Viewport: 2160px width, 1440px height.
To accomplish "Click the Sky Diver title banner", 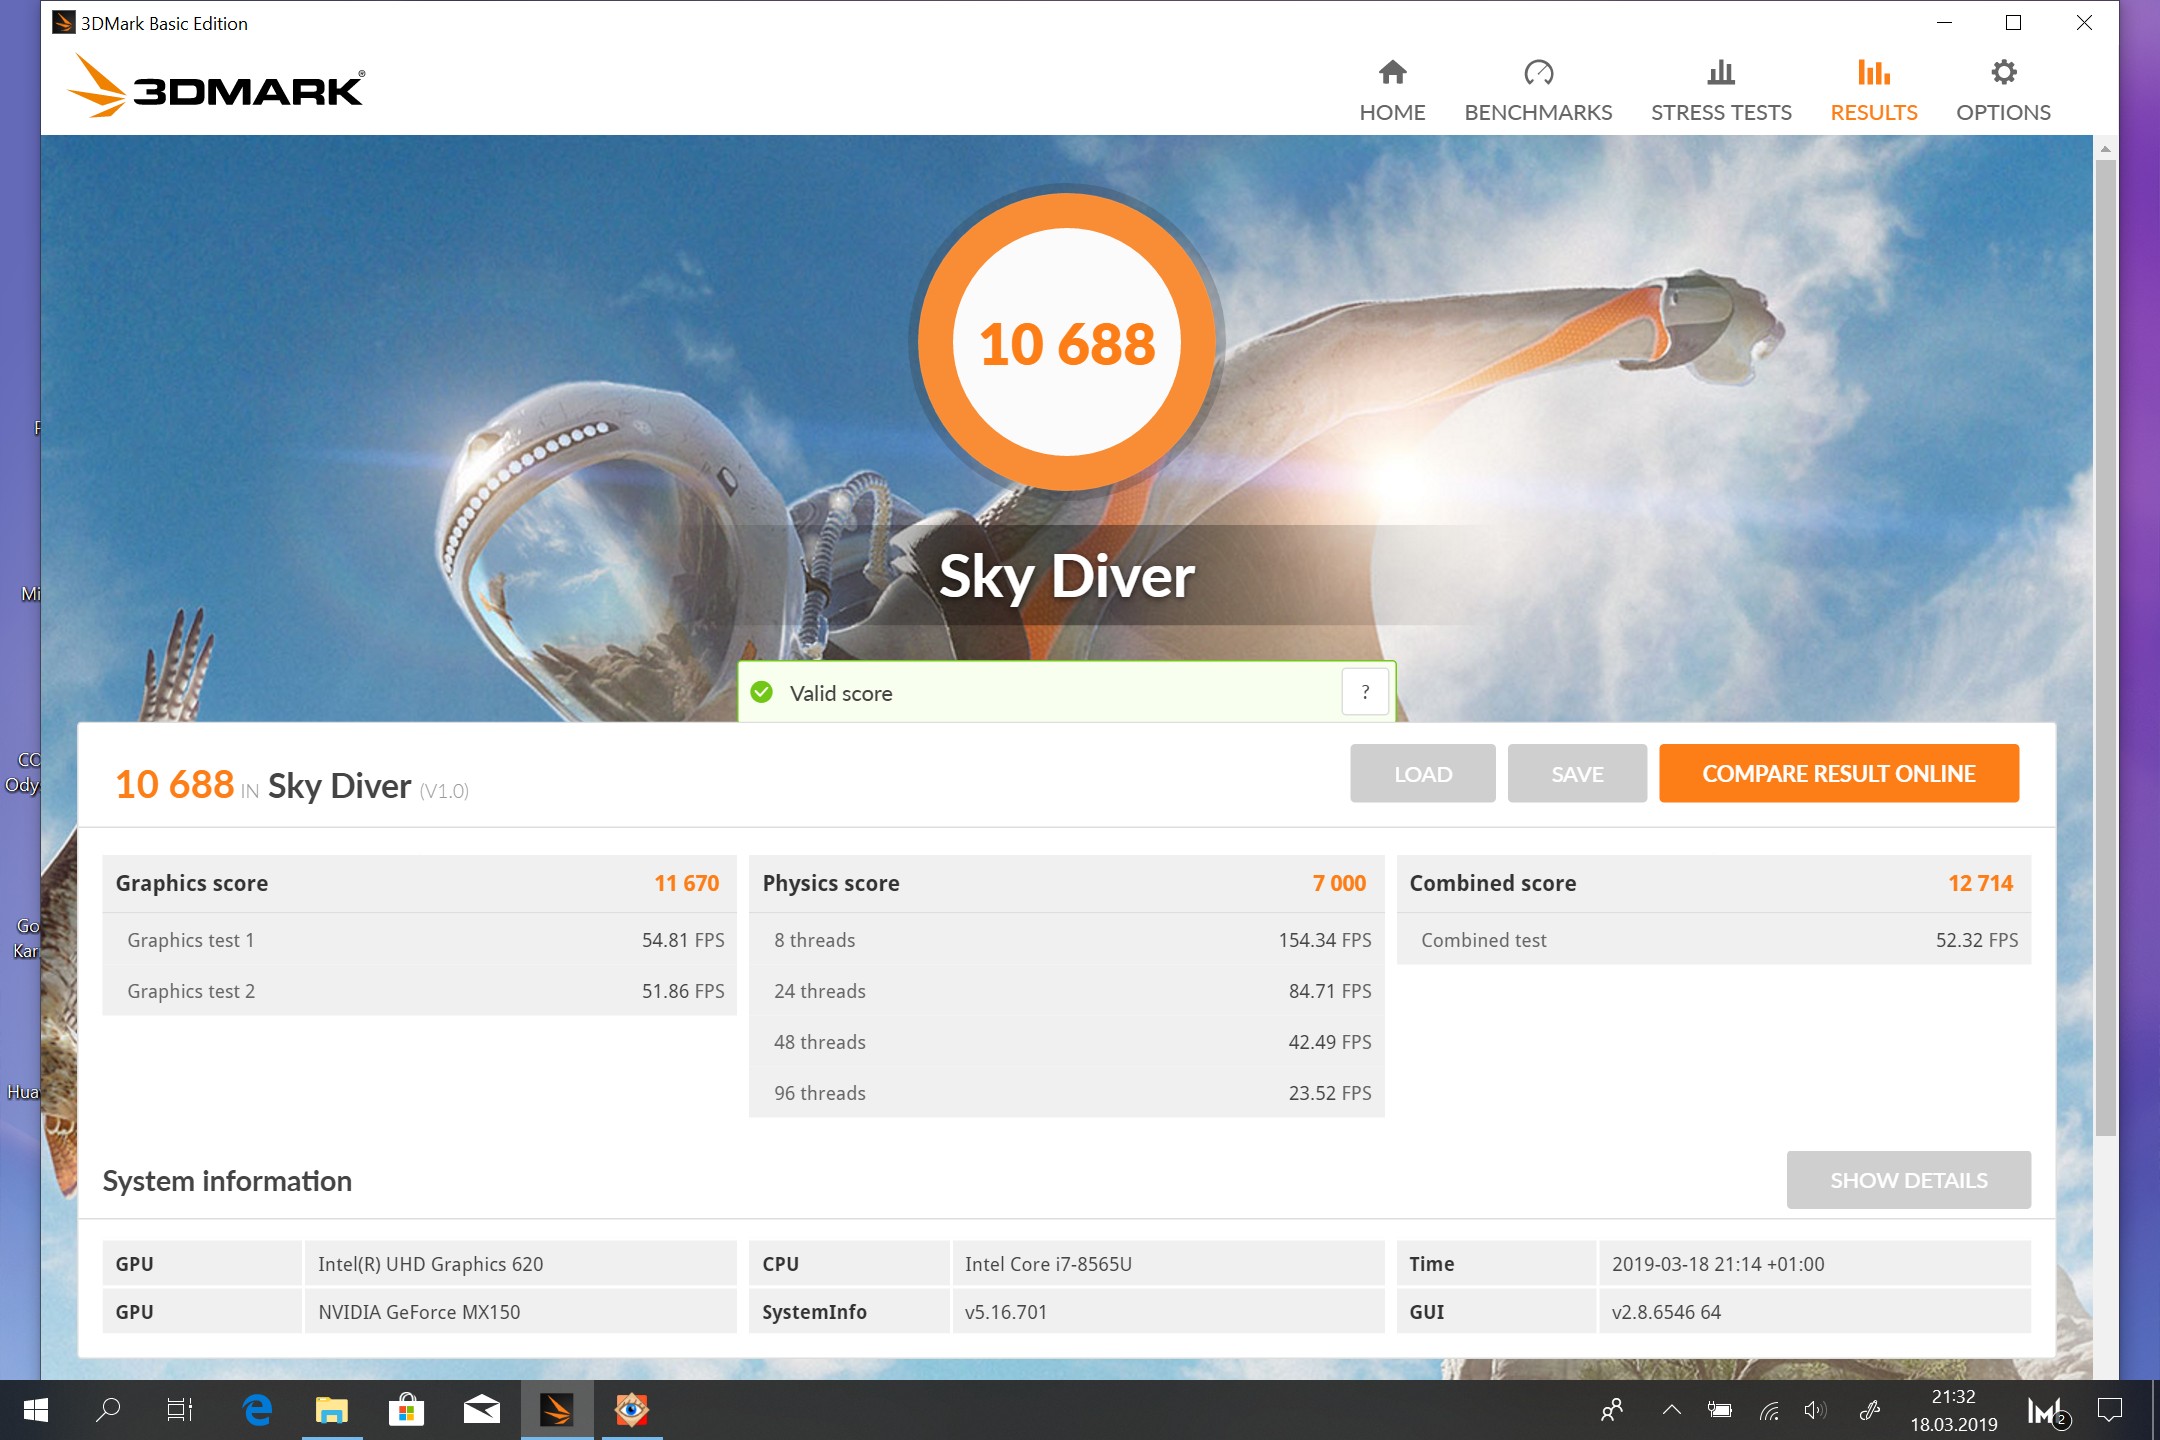I will (x=1066, y=576).
